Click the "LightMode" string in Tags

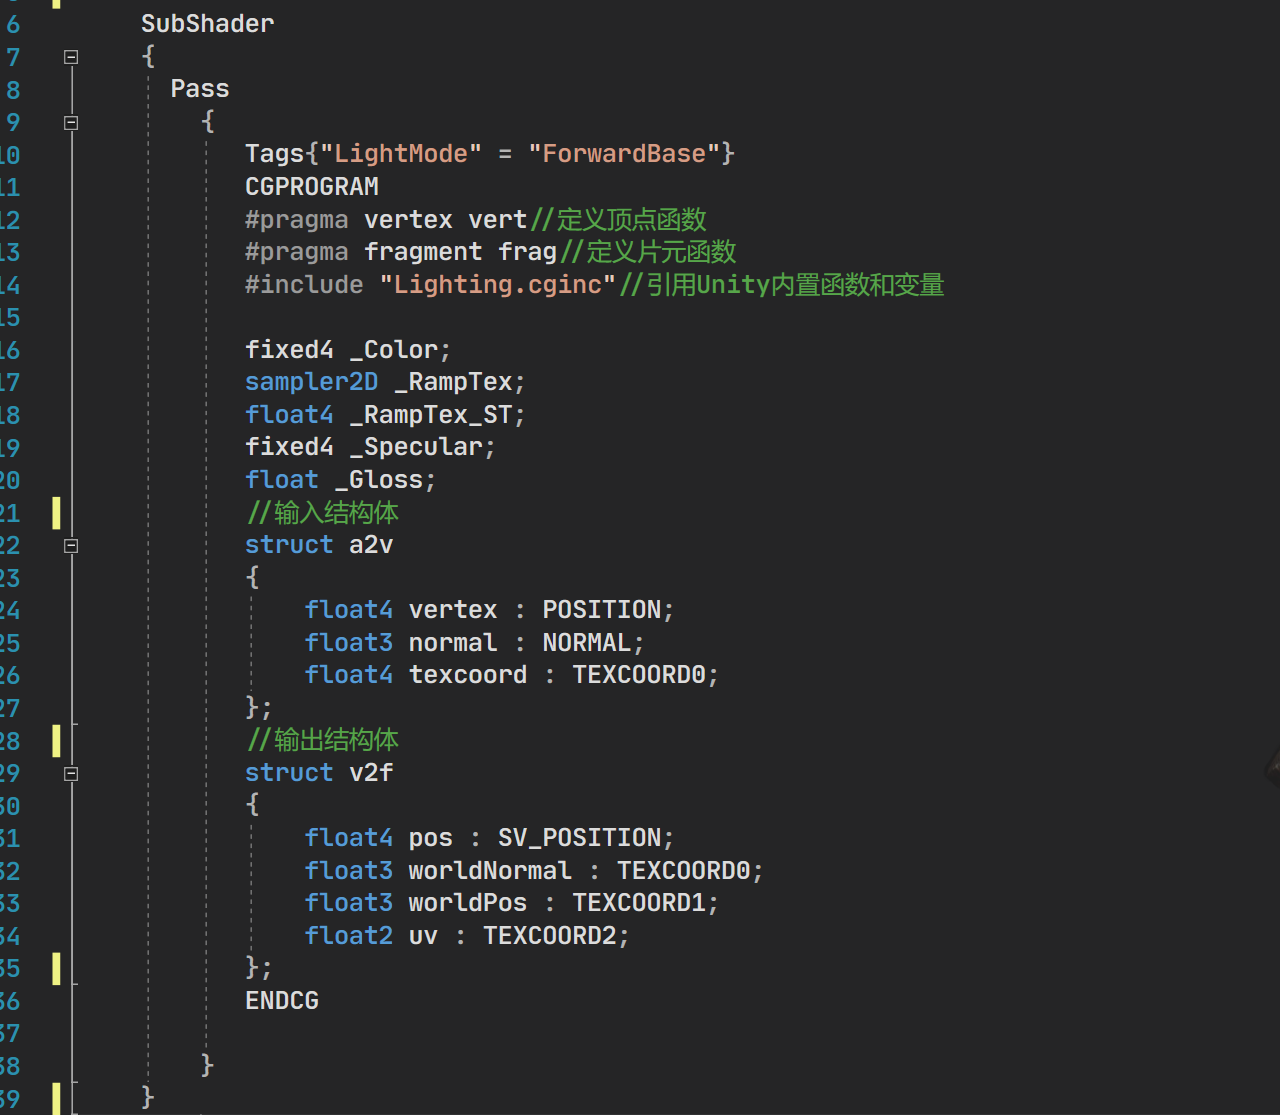coord(400,154)
